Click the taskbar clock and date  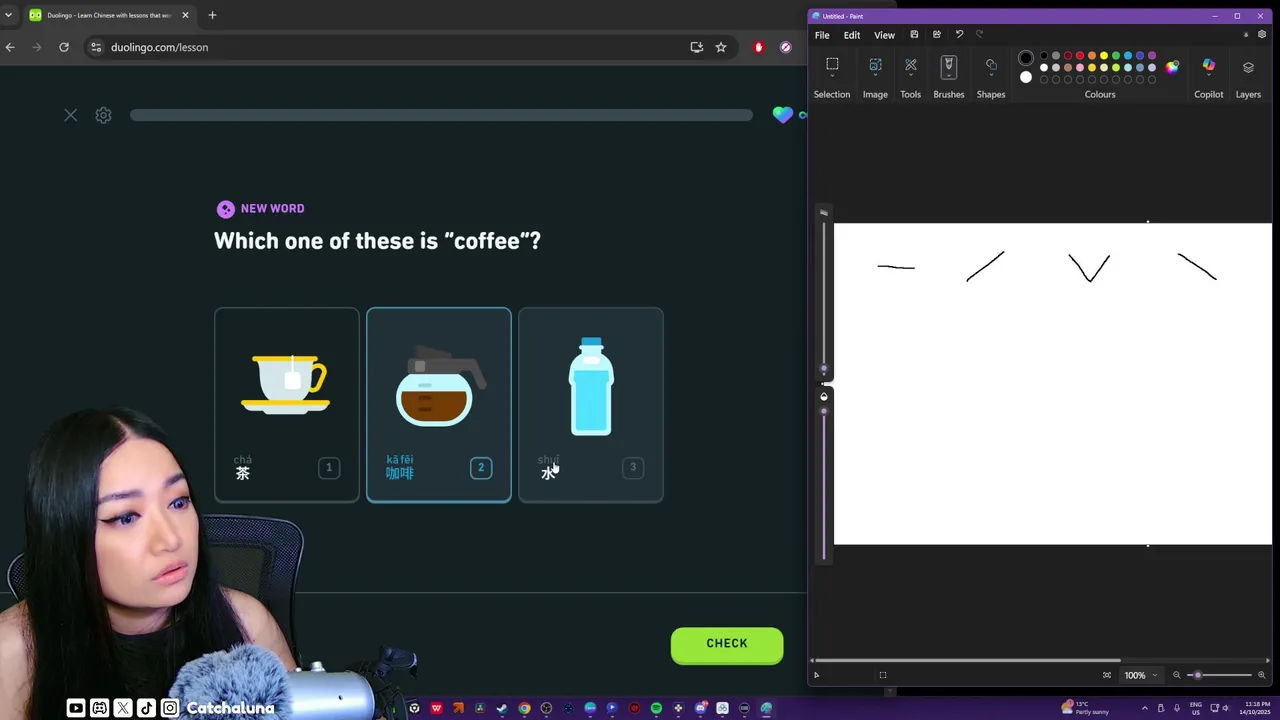[1257, 708]
